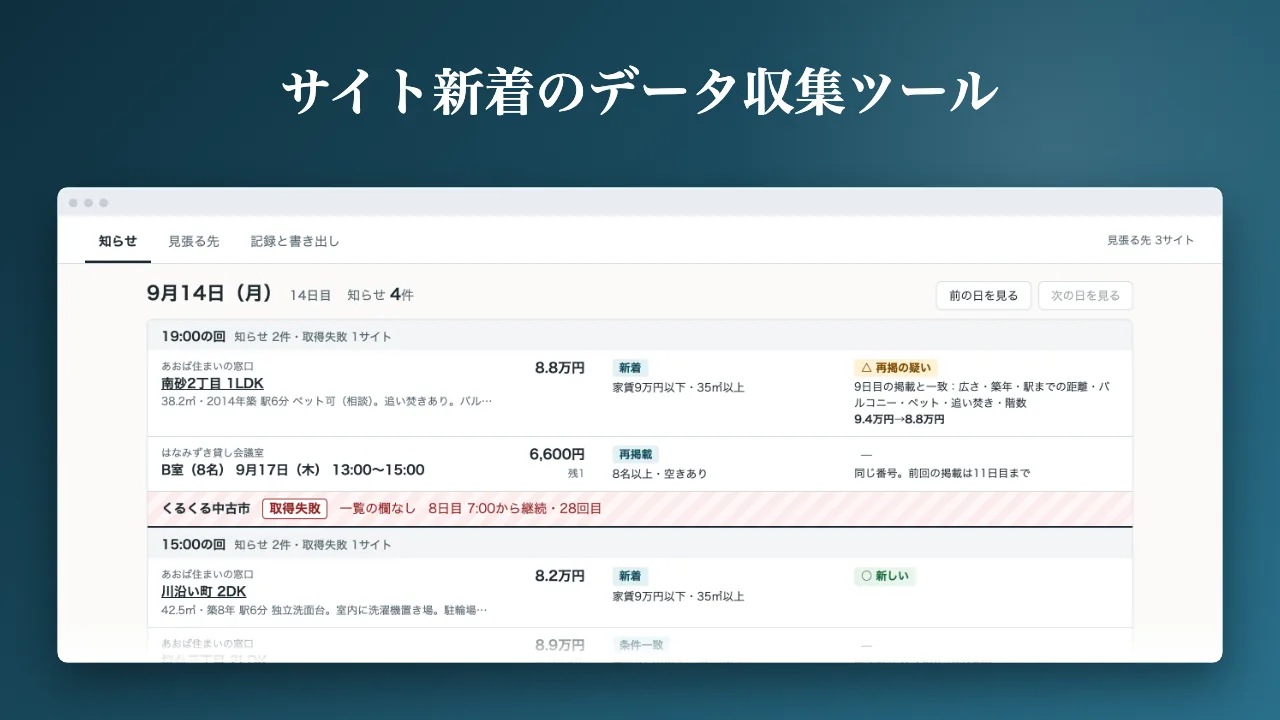
Task: Click the 取得失敗 badge
Action: [295, 508]
